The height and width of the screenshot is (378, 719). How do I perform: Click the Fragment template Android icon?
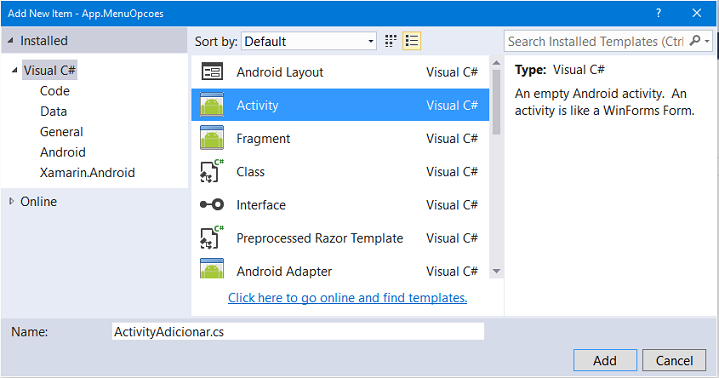pyautogui.click(x=212, y=138)
